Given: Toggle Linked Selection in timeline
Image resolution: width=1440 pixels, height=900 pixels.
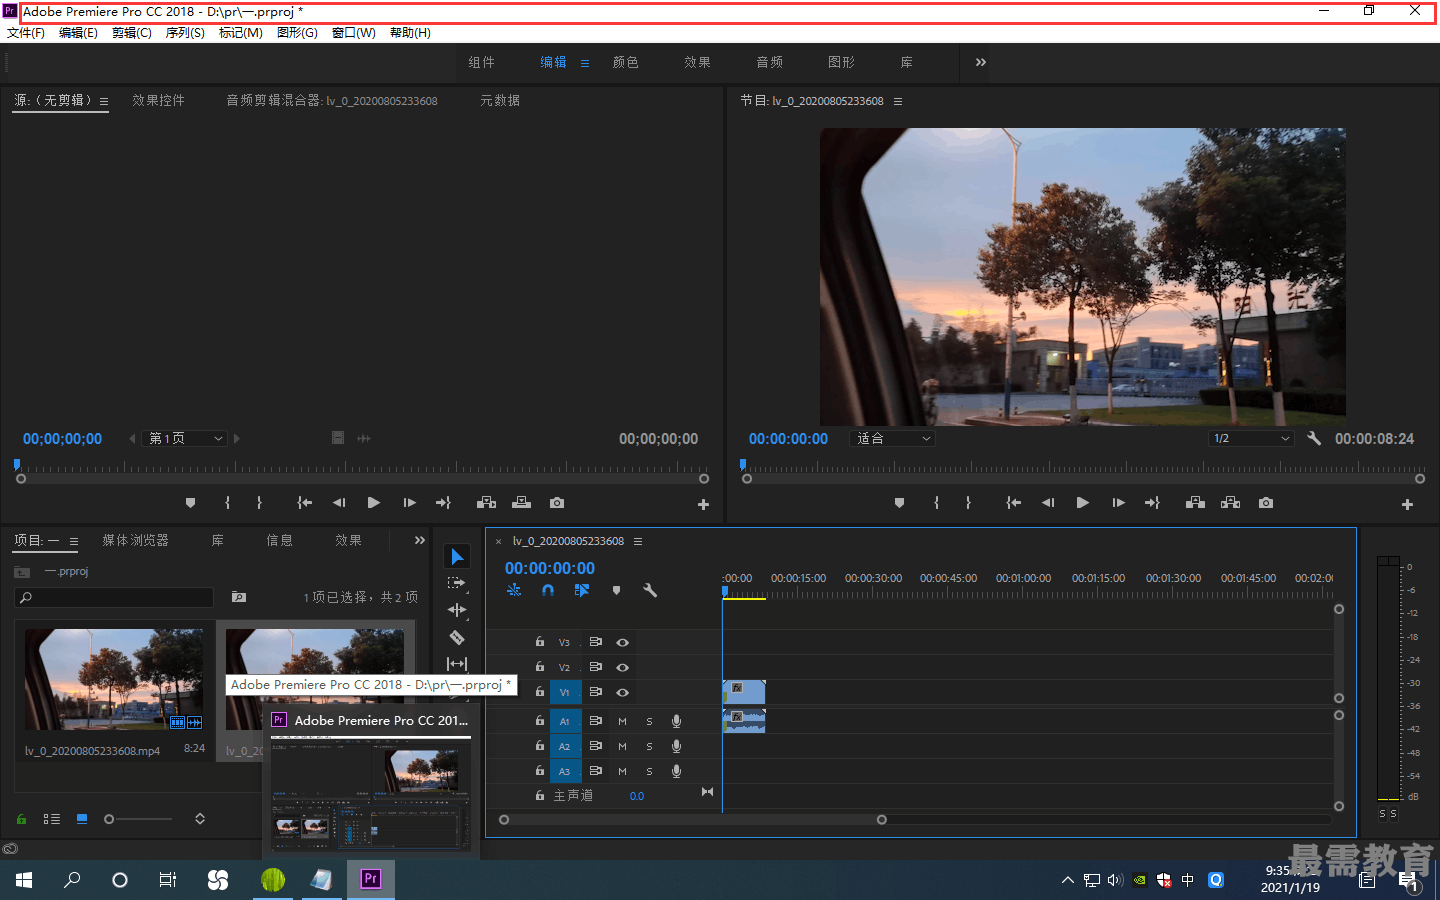Looking at the screenshot, I should (x=582, y=591).
